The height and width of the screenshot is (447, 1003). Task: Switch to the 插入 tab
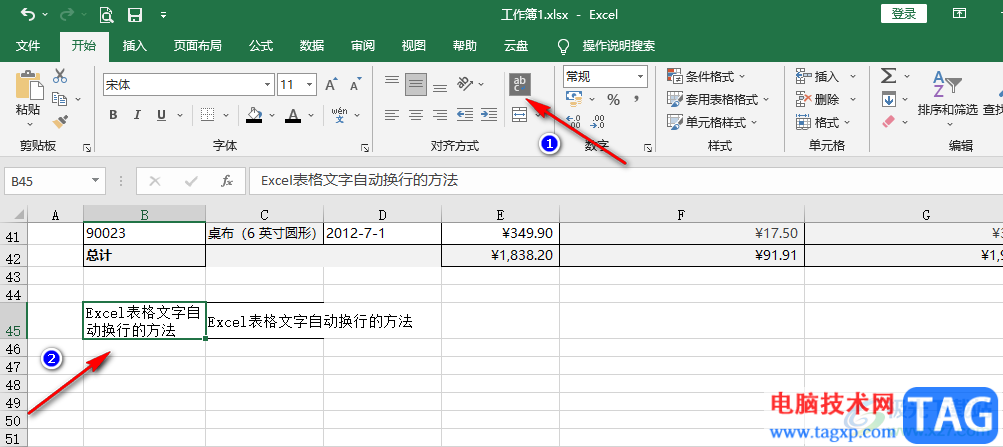click(x=135, y=46)
